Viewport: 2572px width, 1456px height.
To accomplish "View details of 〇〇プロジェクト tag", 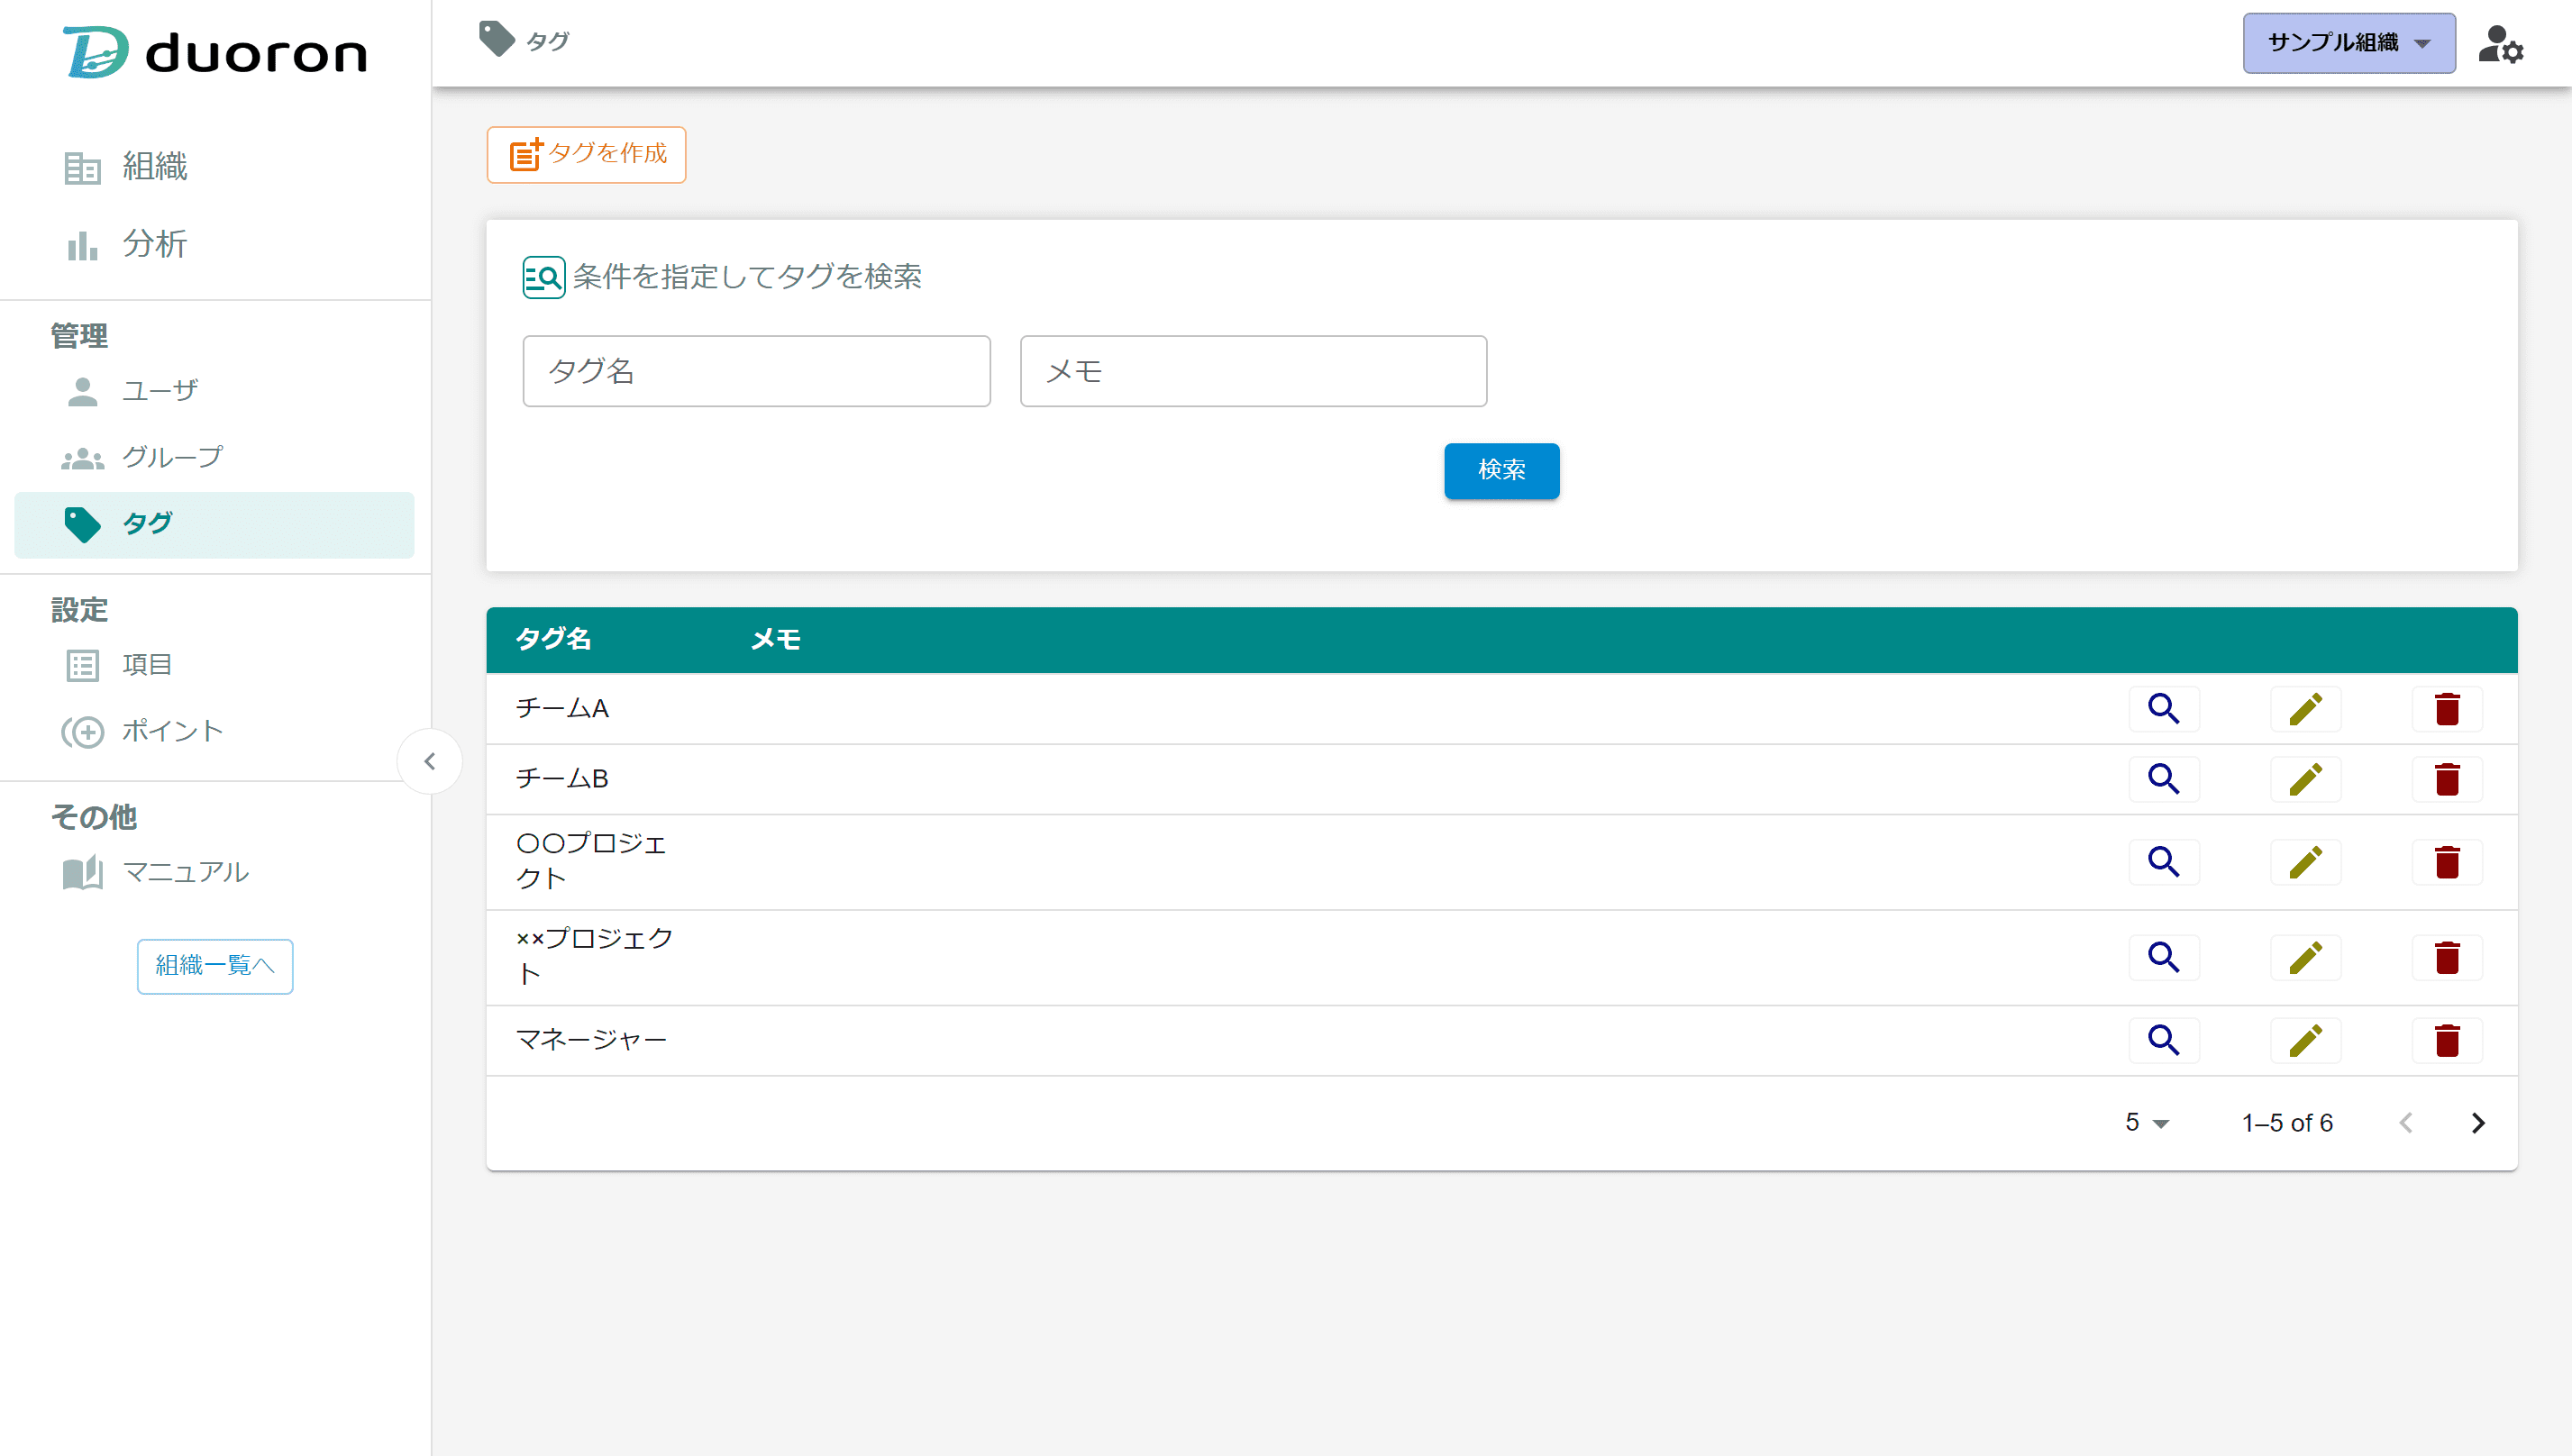I will click(2163, 862).
